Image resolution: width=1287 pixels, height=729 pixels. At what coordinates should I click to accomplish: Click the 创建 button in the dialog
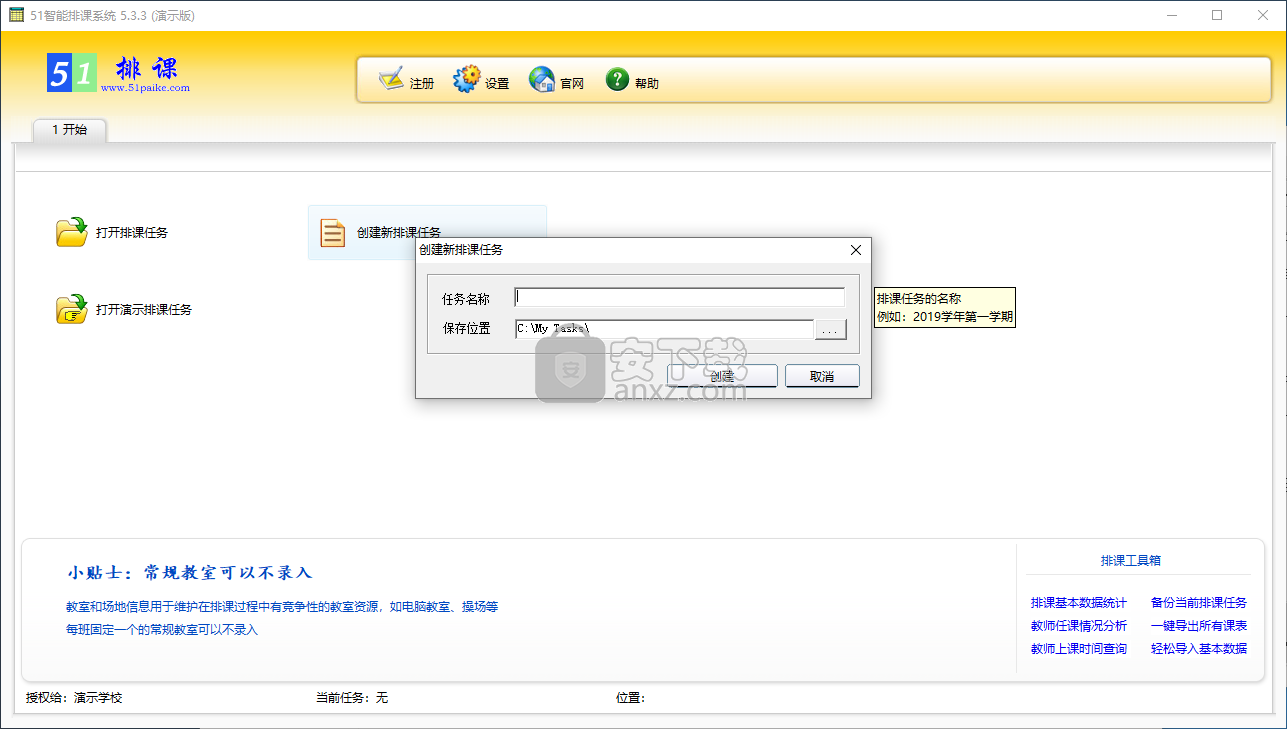click(722, 376)
